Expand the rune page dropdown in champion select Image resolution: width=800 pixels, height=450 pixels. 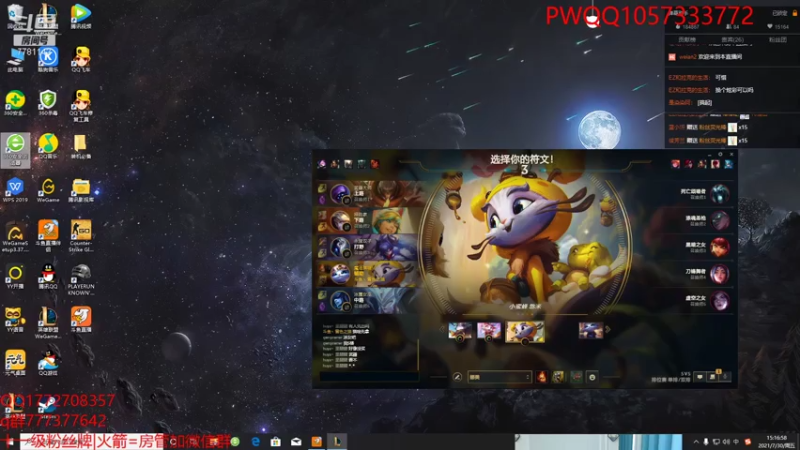pyautogui.click(x=499, y=377)
